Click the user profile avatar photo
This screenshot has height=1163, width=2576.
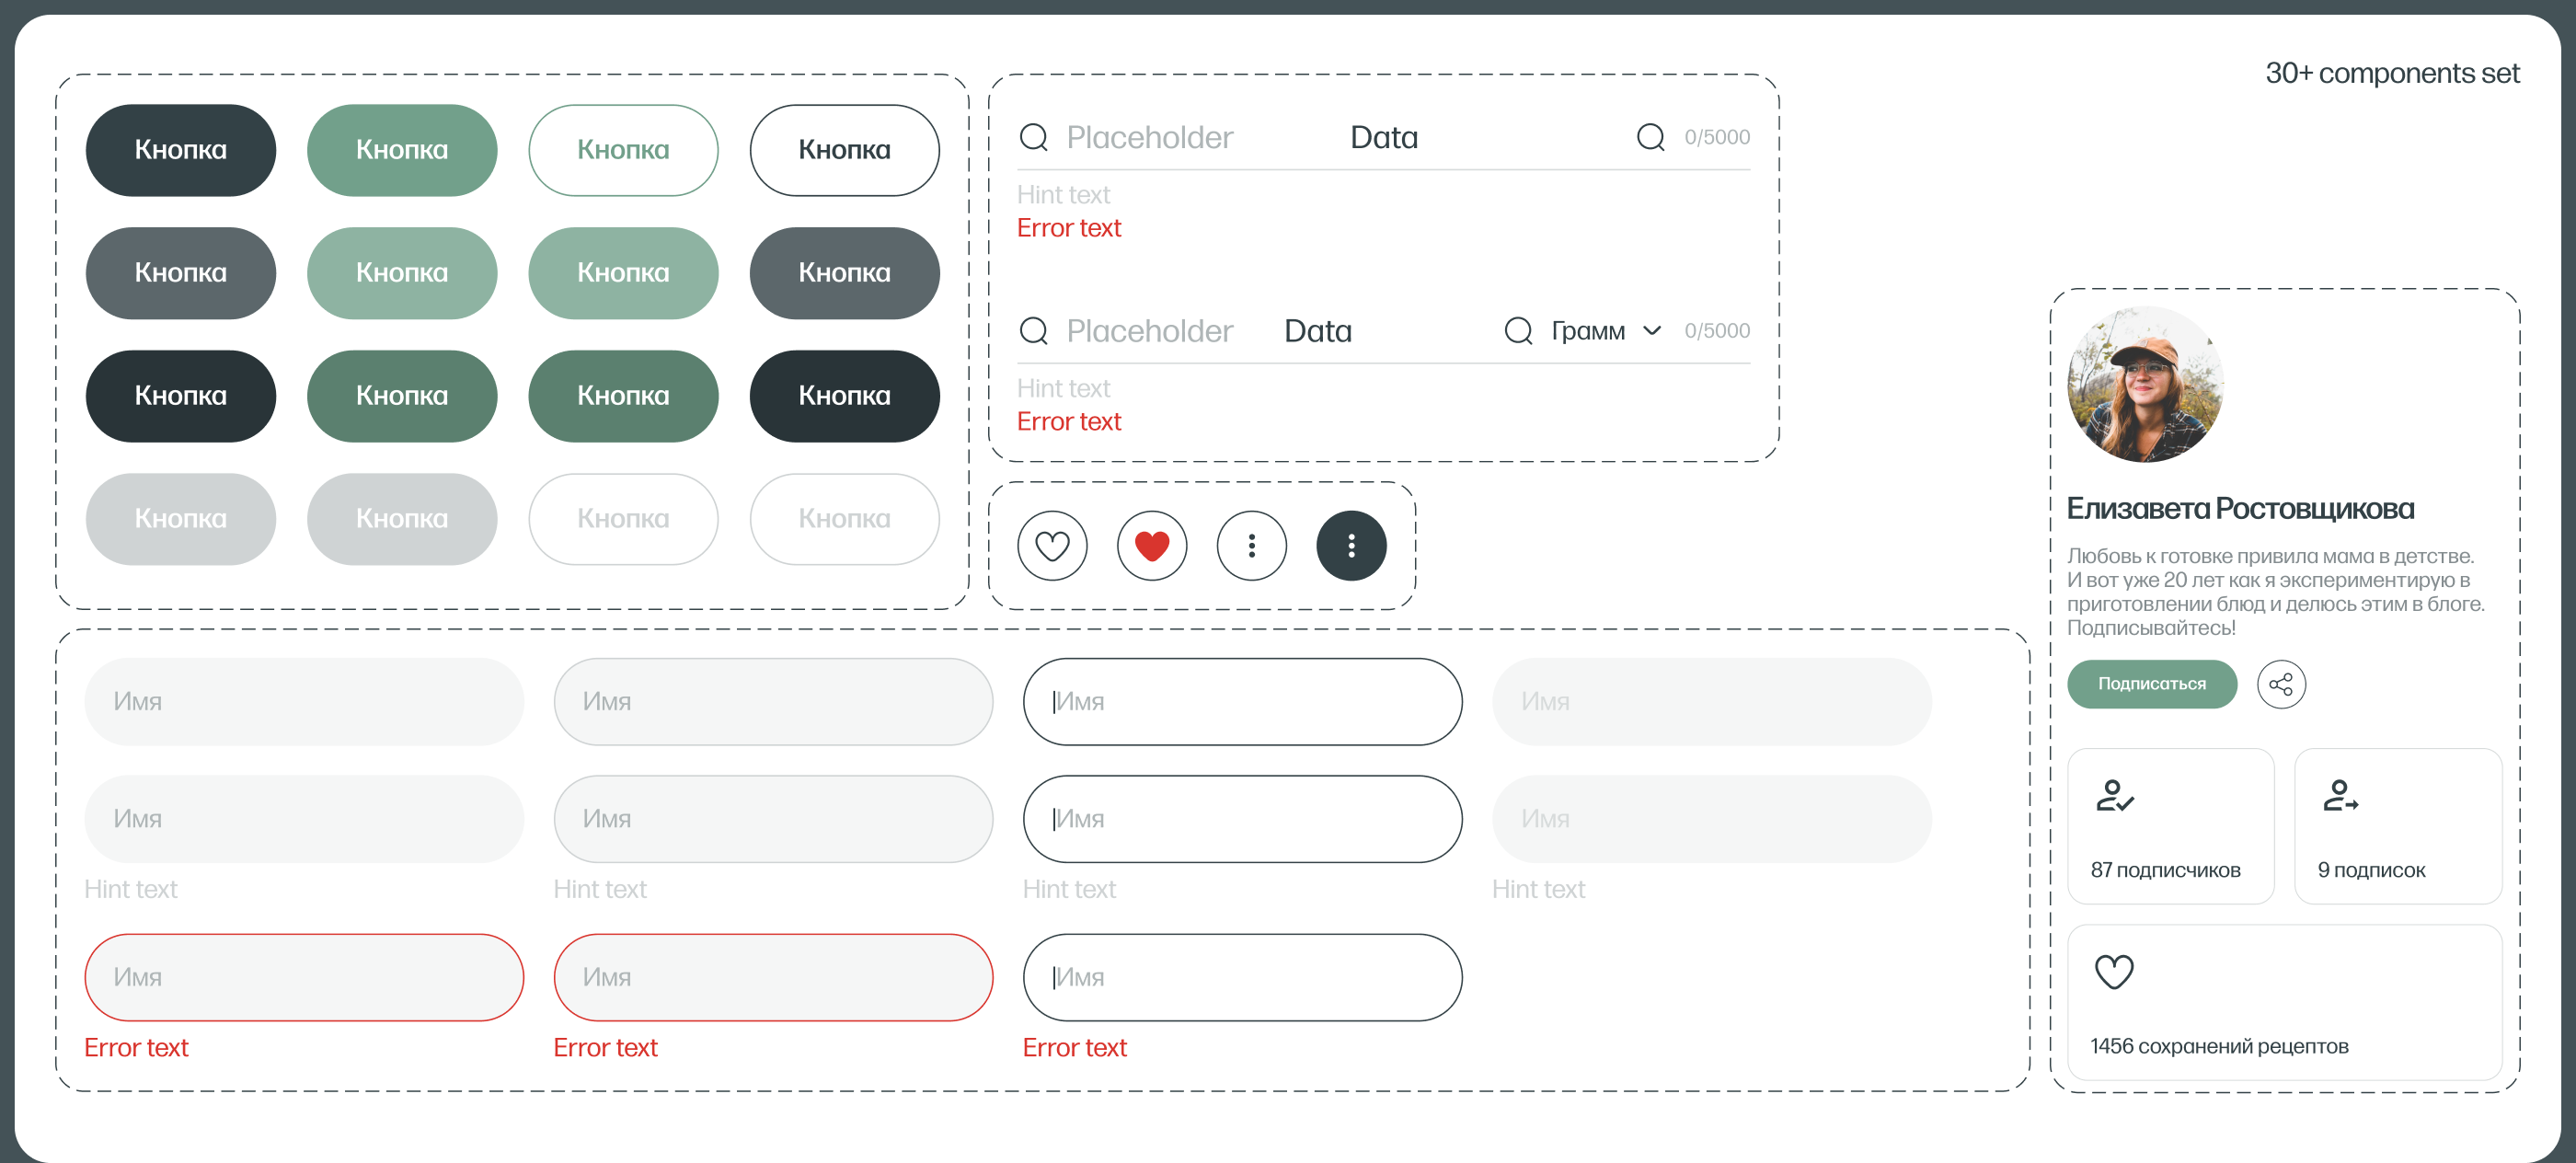click(2145, 384)
